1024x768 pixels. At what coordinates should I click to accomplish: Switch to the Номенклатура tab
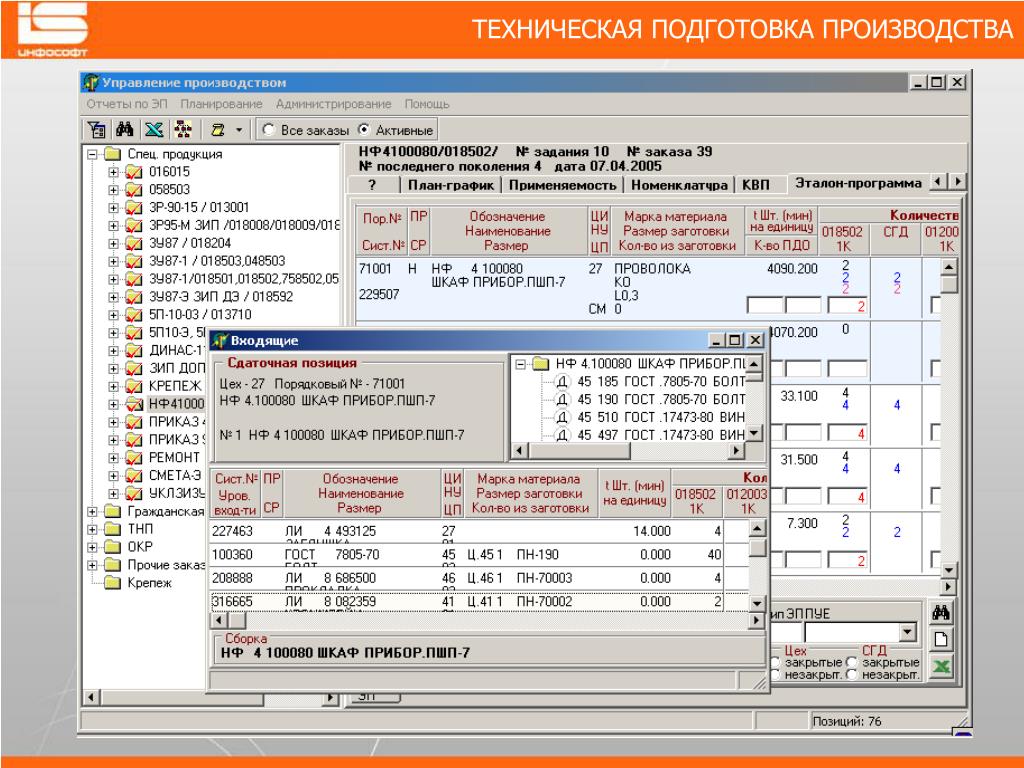(x=679, y=185)
